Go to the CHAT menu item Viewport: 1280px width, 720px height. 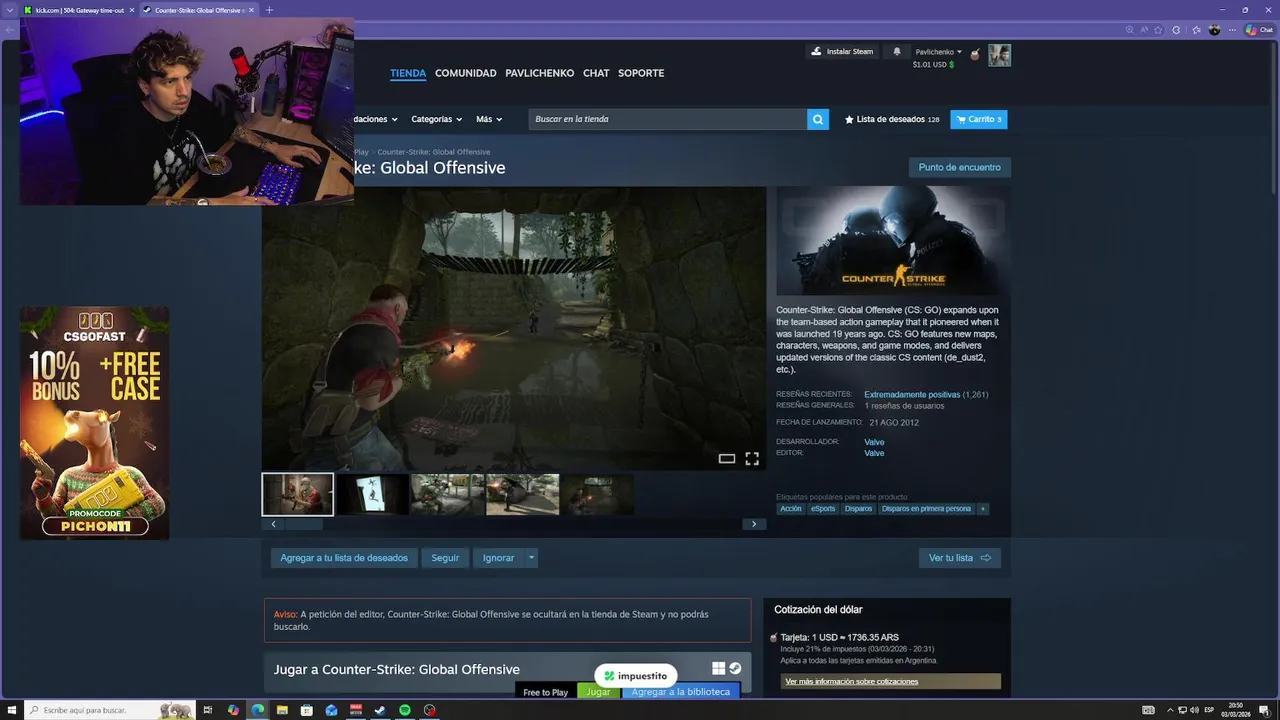(596, 73)
